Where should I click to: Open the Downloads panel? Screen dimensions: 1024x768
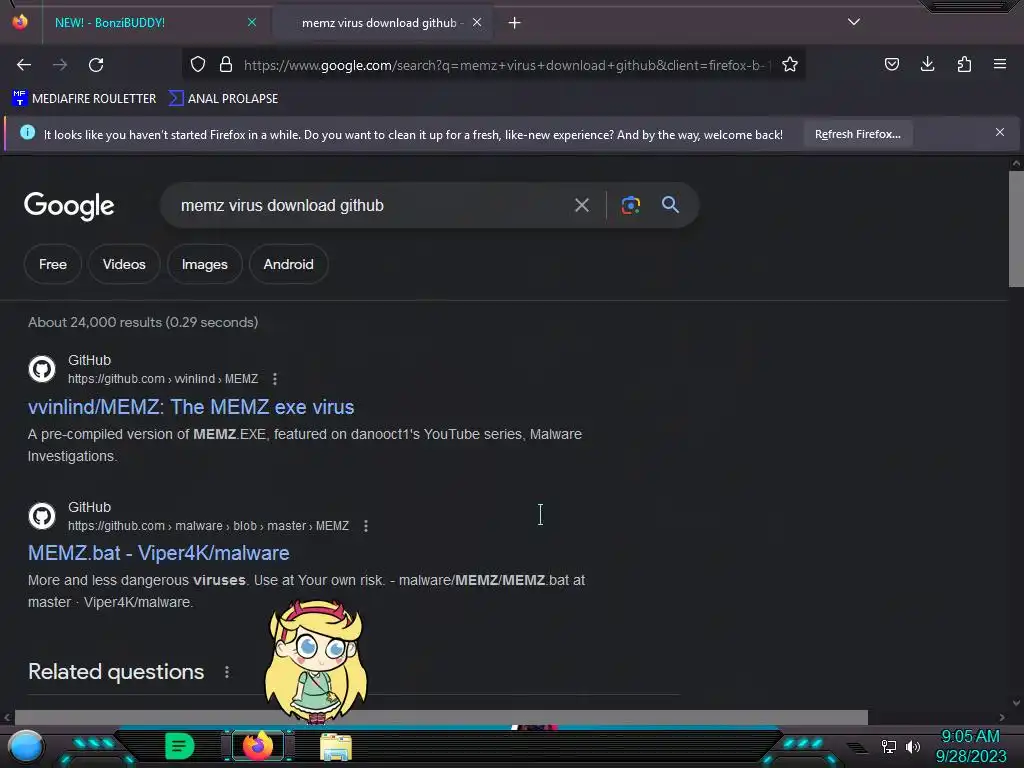point(927,64)
